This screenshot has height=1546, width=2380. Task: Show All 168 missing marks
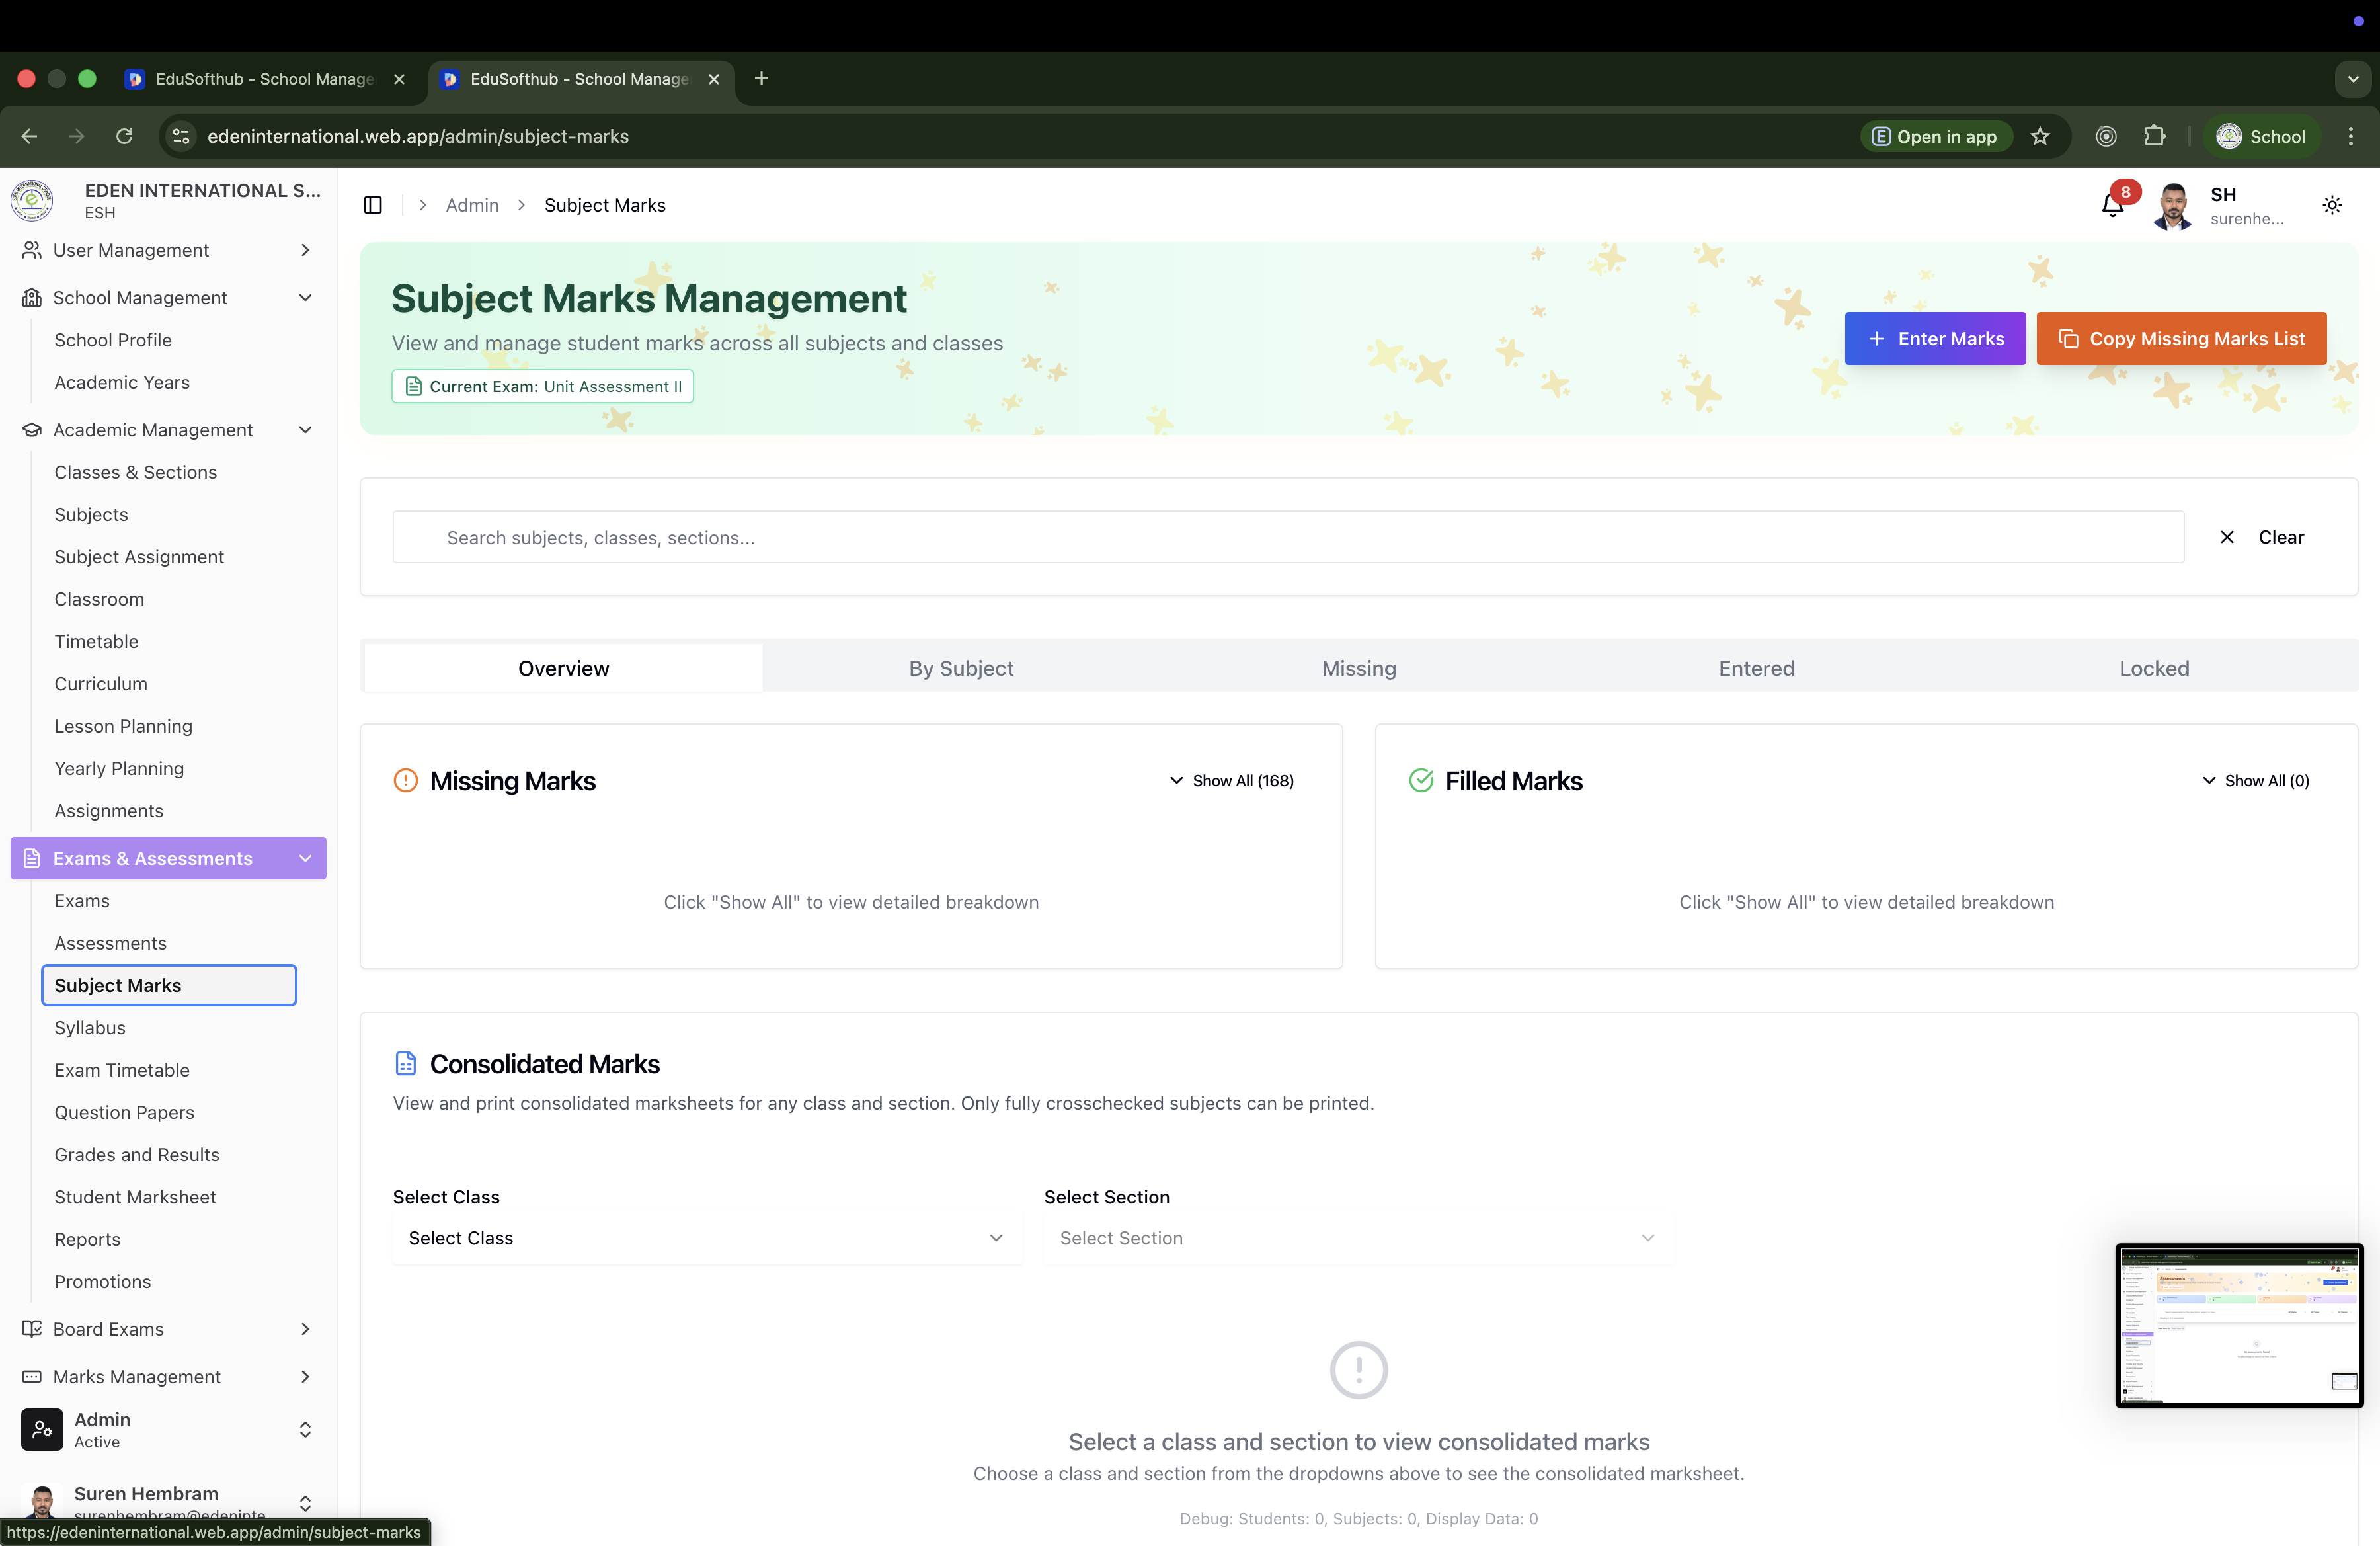(1232, 780)
